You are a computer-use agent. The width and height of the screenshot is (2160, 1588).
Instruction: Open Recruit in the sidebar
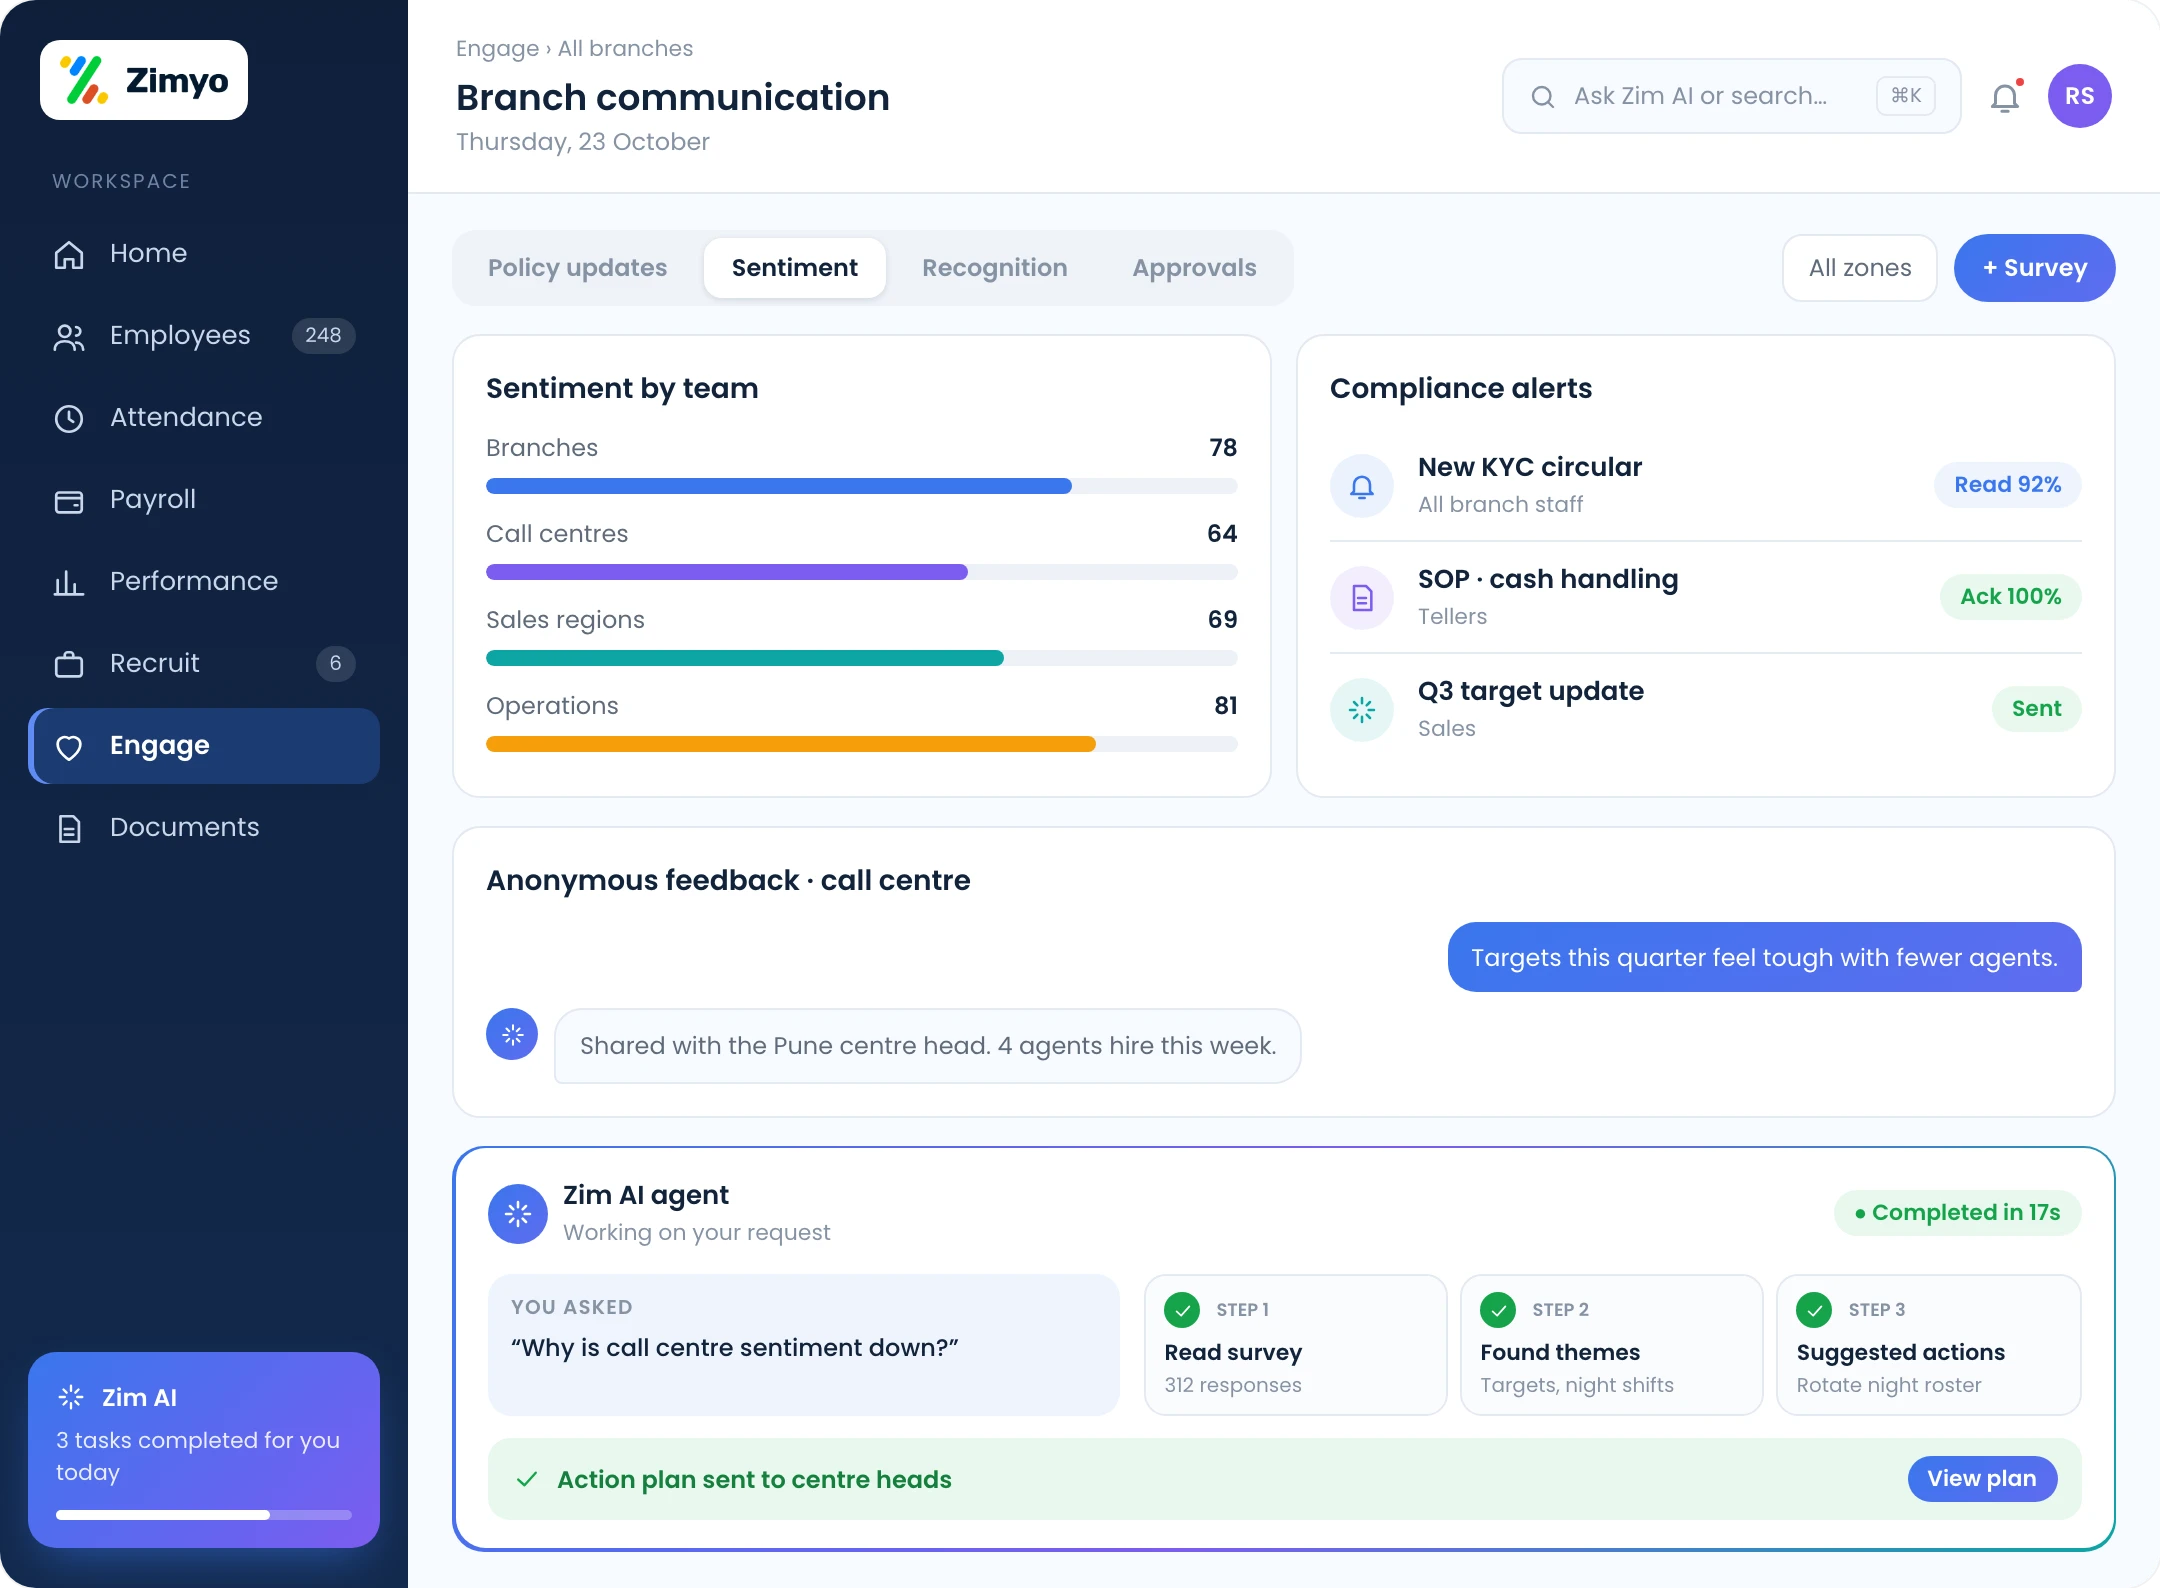204,663
